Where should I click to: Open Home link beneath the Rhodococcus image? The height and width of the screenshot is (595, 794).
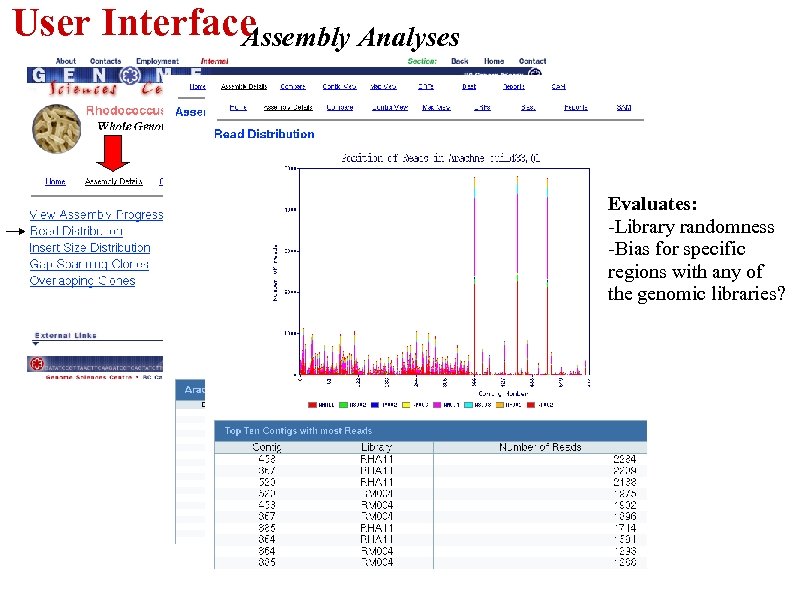pyautogui.click(x=55, y=181)
